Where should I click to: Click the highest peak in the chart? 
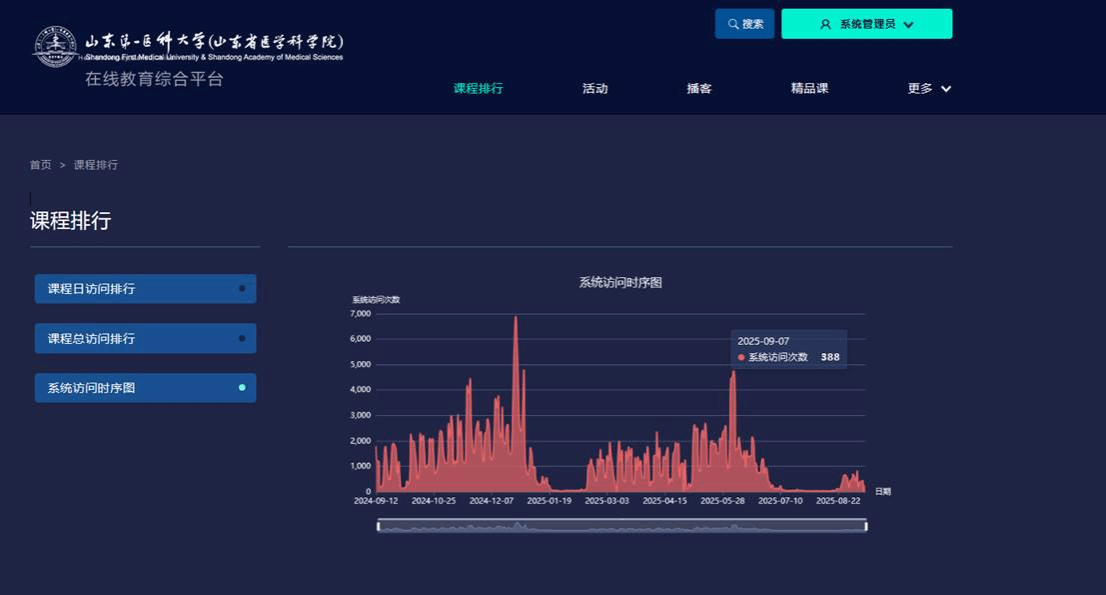(516, 318)
